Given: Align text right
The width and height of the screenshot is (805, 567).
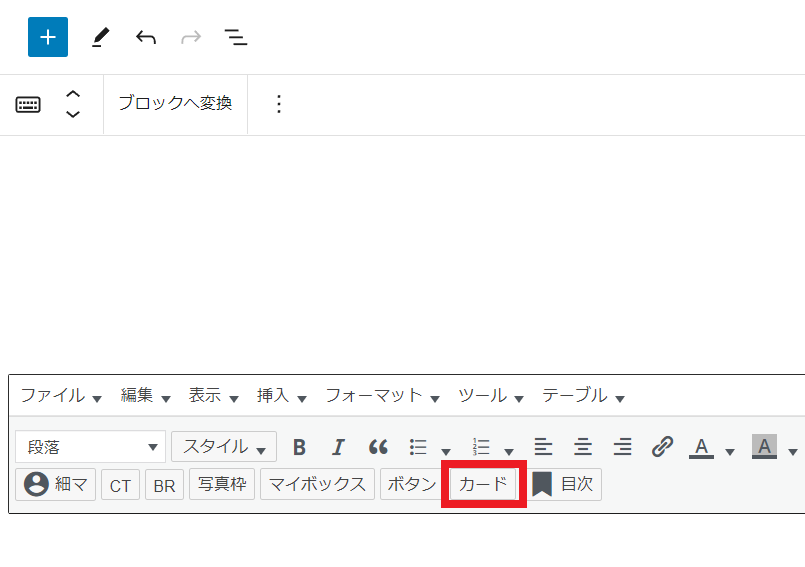Looking at the screenshot, I should click(622, 447).
